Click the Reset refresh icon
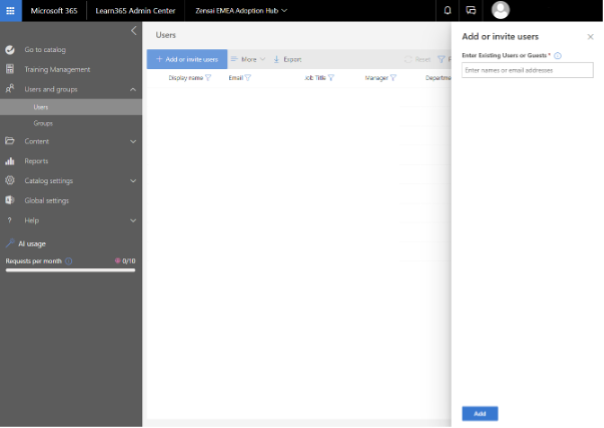604x428 pixels. click(408, 59)
